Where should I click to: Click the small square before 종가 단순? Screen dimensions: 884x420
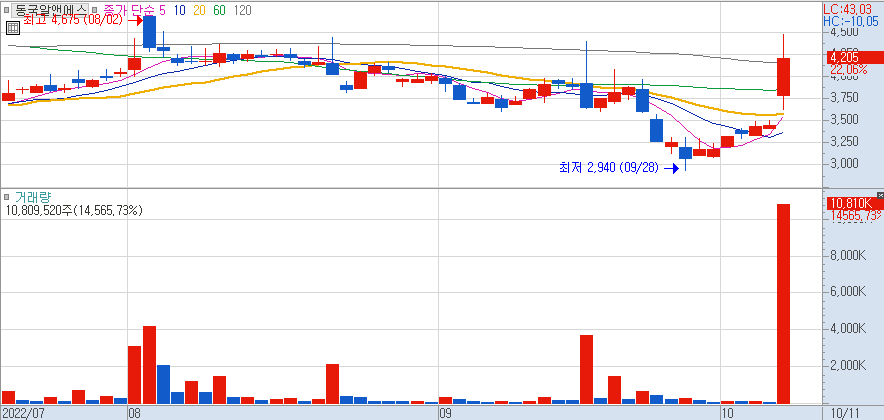[x=95, y=10]
